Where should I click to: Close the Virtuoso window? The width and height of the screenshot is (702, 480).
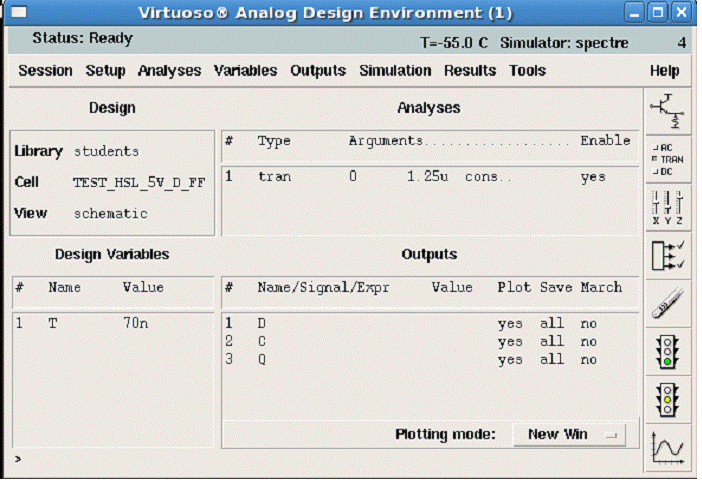681,13
